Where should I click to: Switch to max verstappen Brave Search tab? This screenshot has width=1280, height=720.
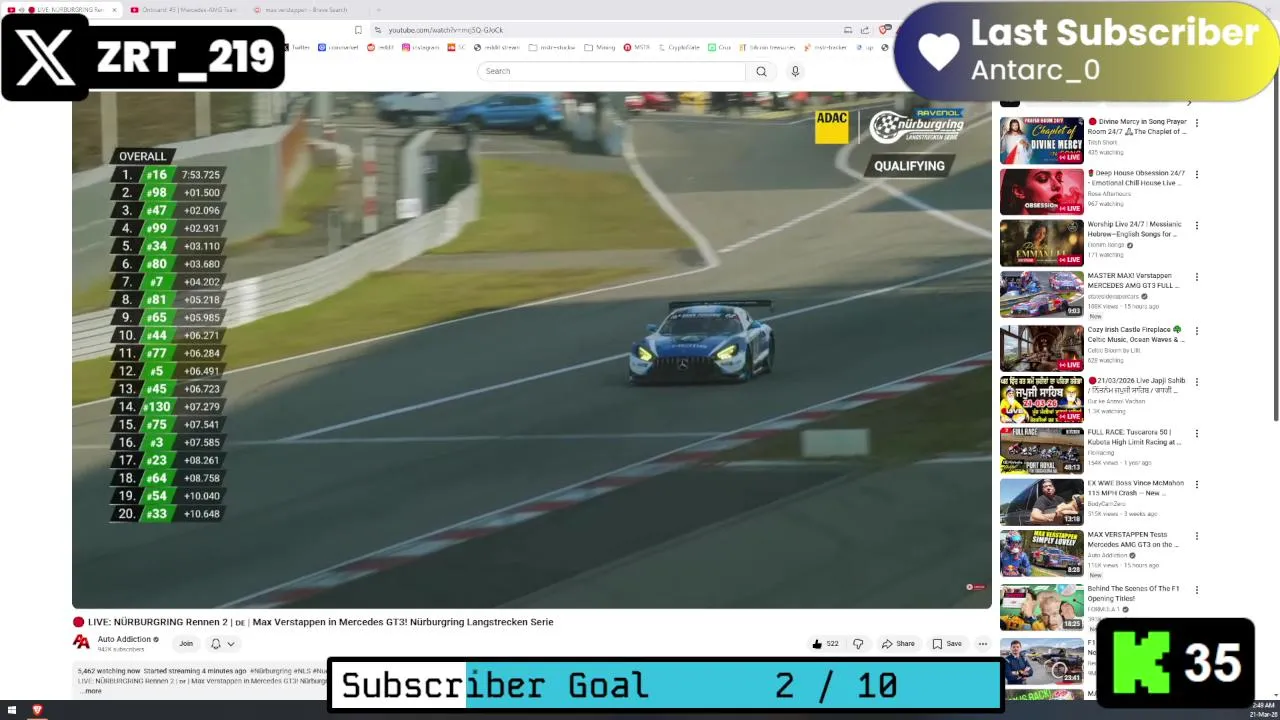click(305, 10)
